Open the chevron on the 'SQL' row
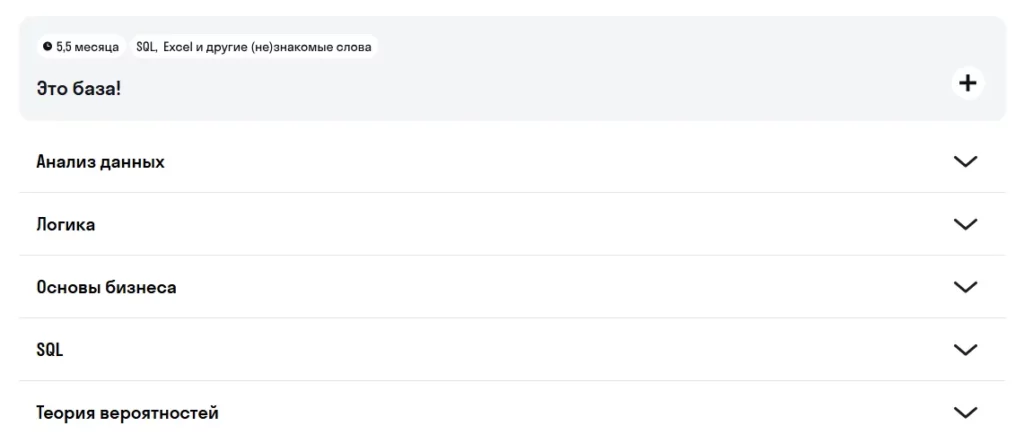Viewport: 1024px width, 443px height. coord(965,350)
